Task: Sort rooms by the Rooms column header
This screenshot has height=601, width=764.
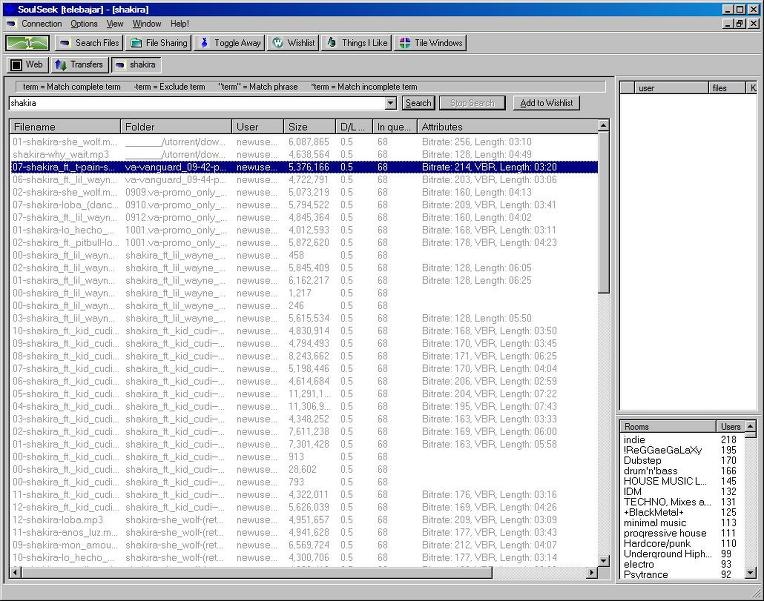Action: 668,427
